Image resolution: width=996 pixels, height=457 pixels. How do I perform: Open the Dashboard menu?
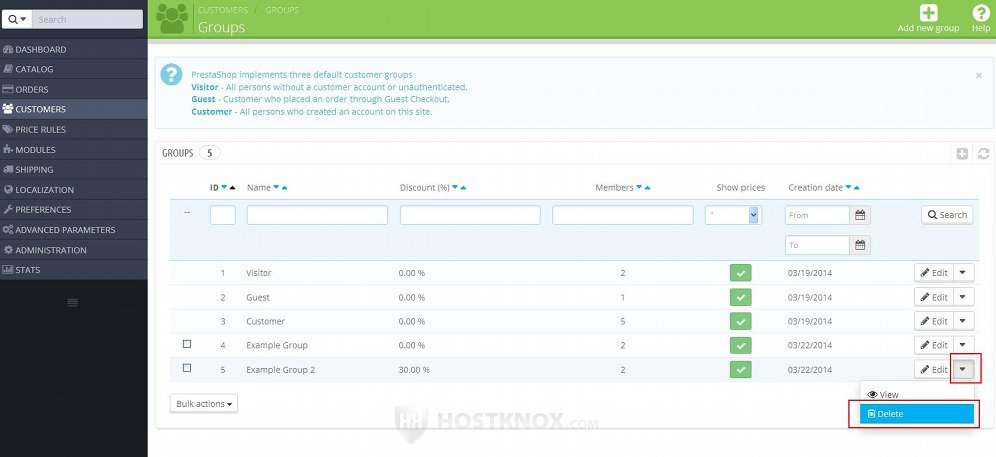74,50
